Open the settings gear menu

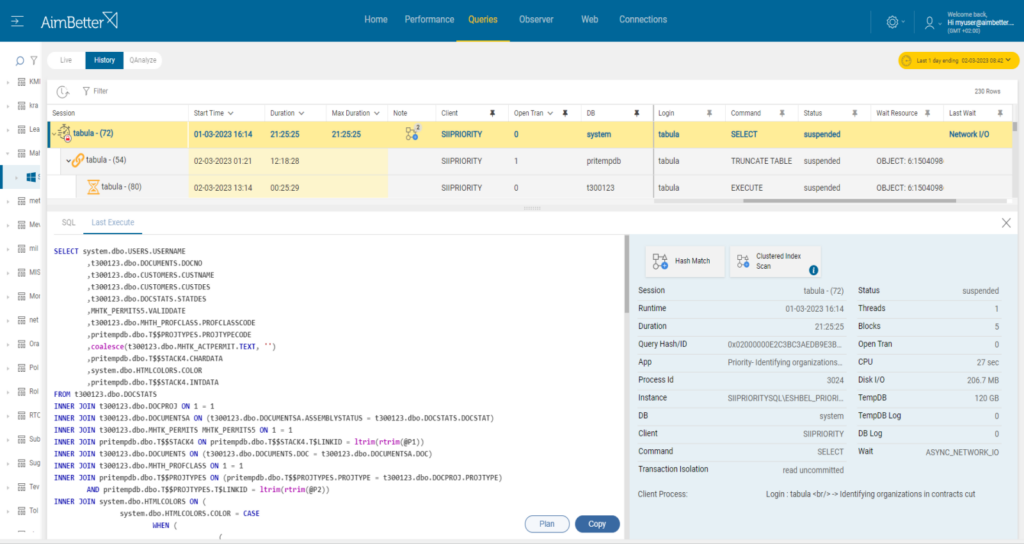tap(892, 22)
